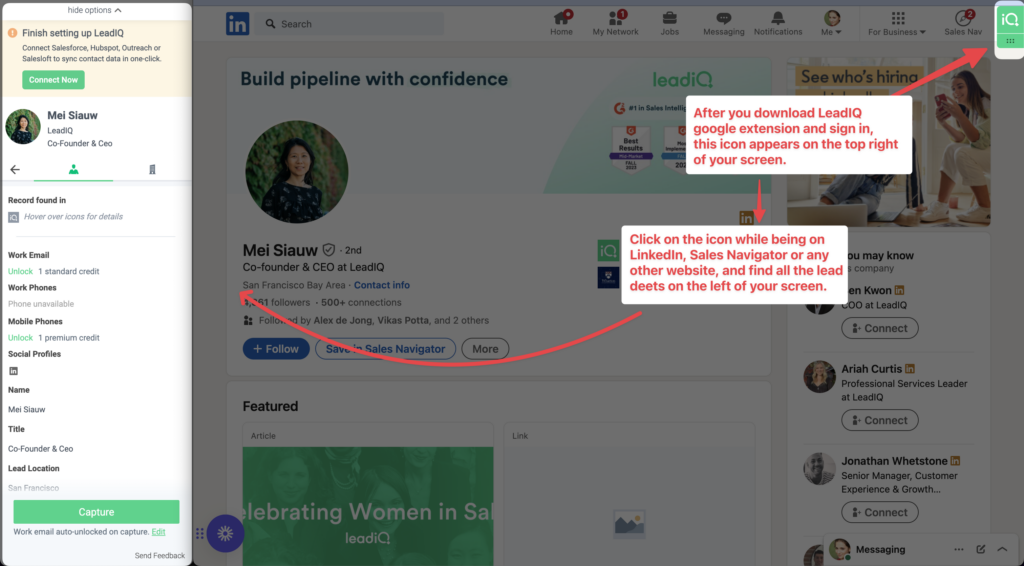Click the dotted grip beside purple button
The height and width of the screenshot is (566, 1024).
tap(200, 533)
